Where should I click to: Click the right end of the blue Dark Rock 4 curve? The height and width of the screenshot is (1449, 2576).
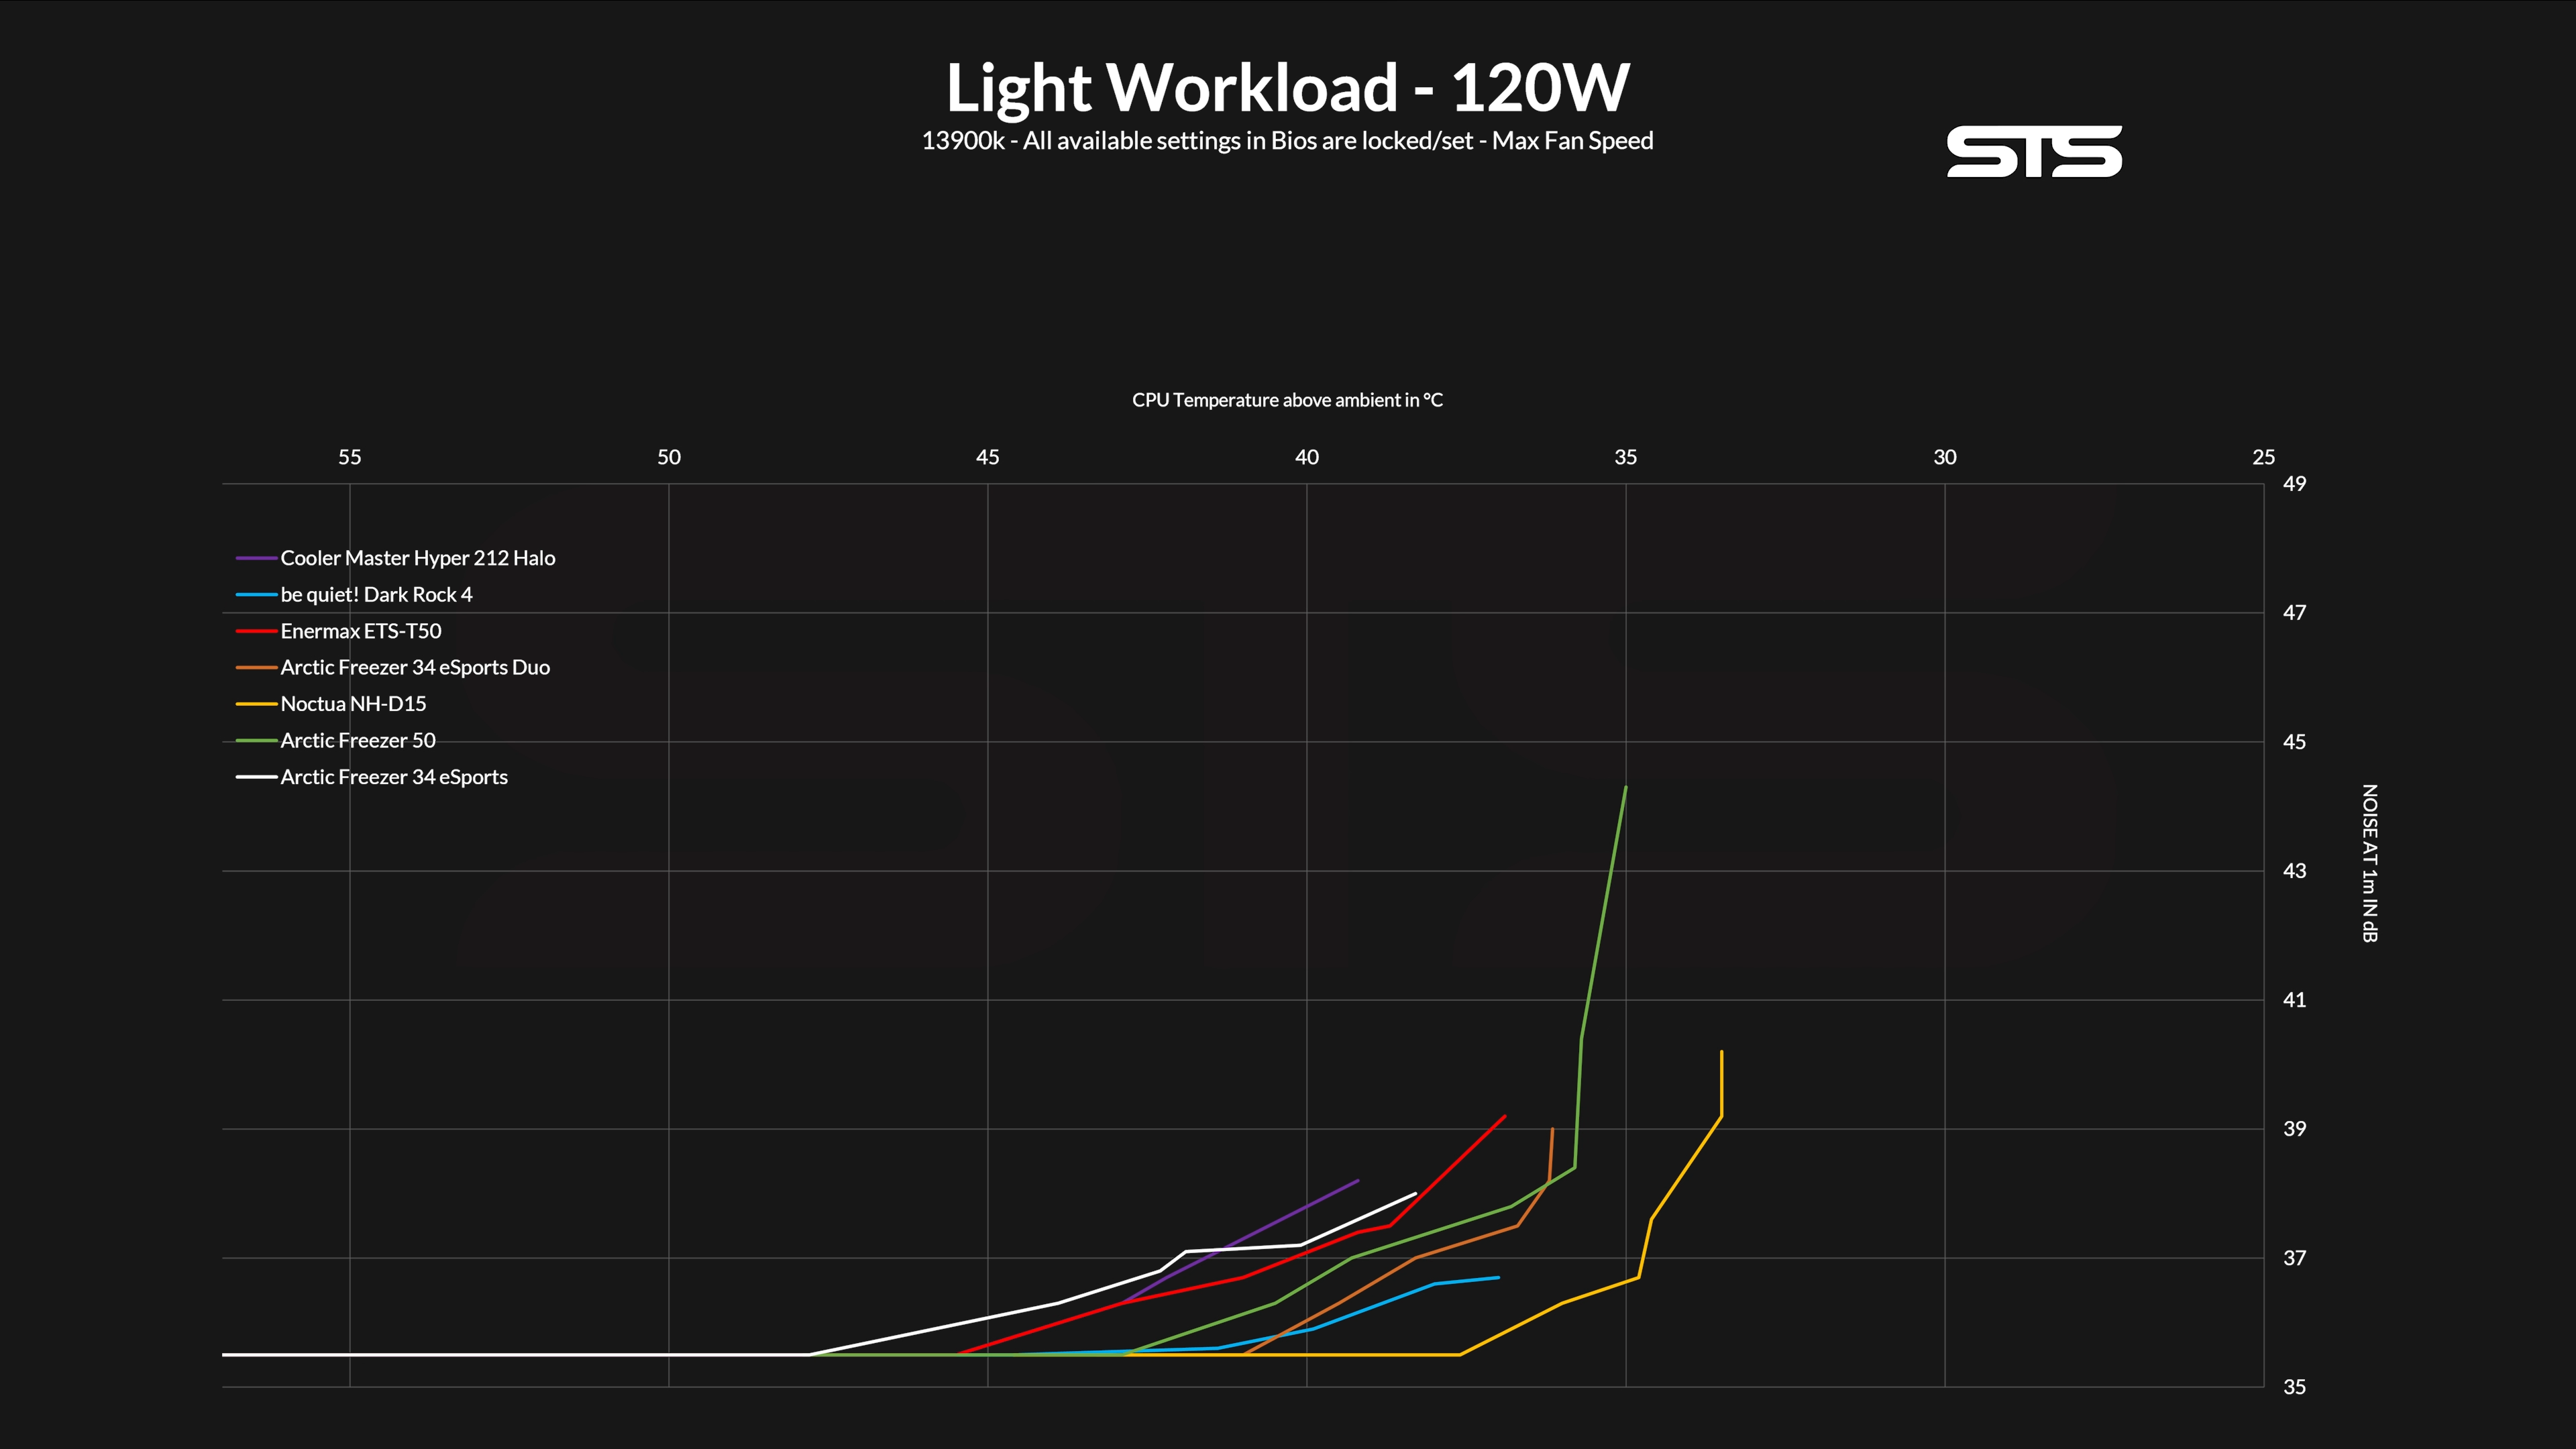click(x=1497, y=1277)
